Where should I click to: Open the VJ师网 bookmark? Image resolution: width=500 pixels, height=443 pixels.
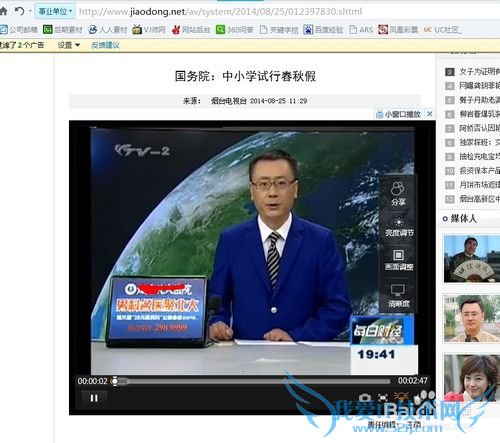click(149, 30)
